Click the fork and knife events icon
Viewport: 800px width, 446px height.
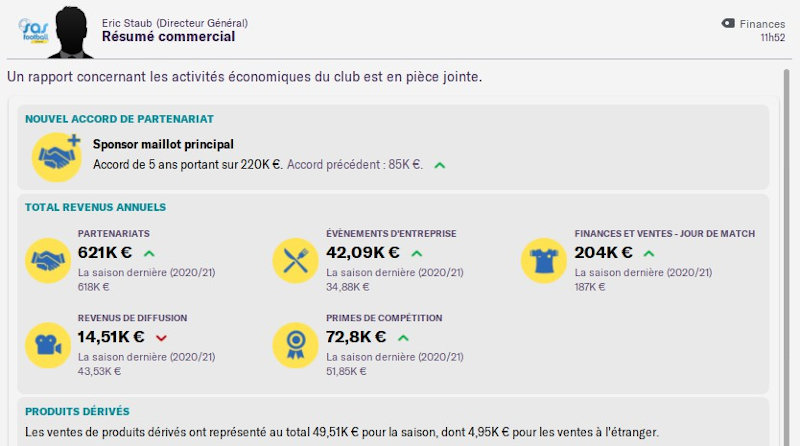(296, 261)
